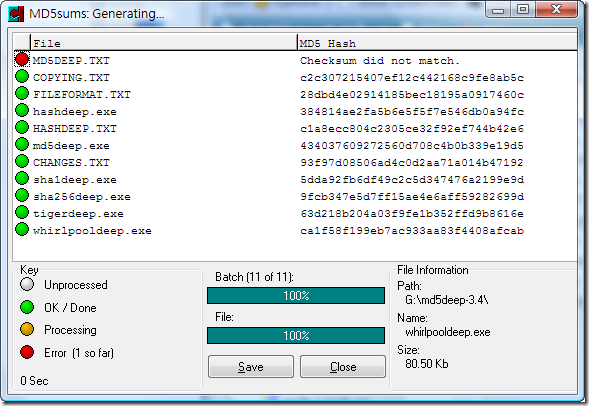Screen dimensions: 589x406
Task: Maximize the MD5sums window
Action: tap(523, 9)
